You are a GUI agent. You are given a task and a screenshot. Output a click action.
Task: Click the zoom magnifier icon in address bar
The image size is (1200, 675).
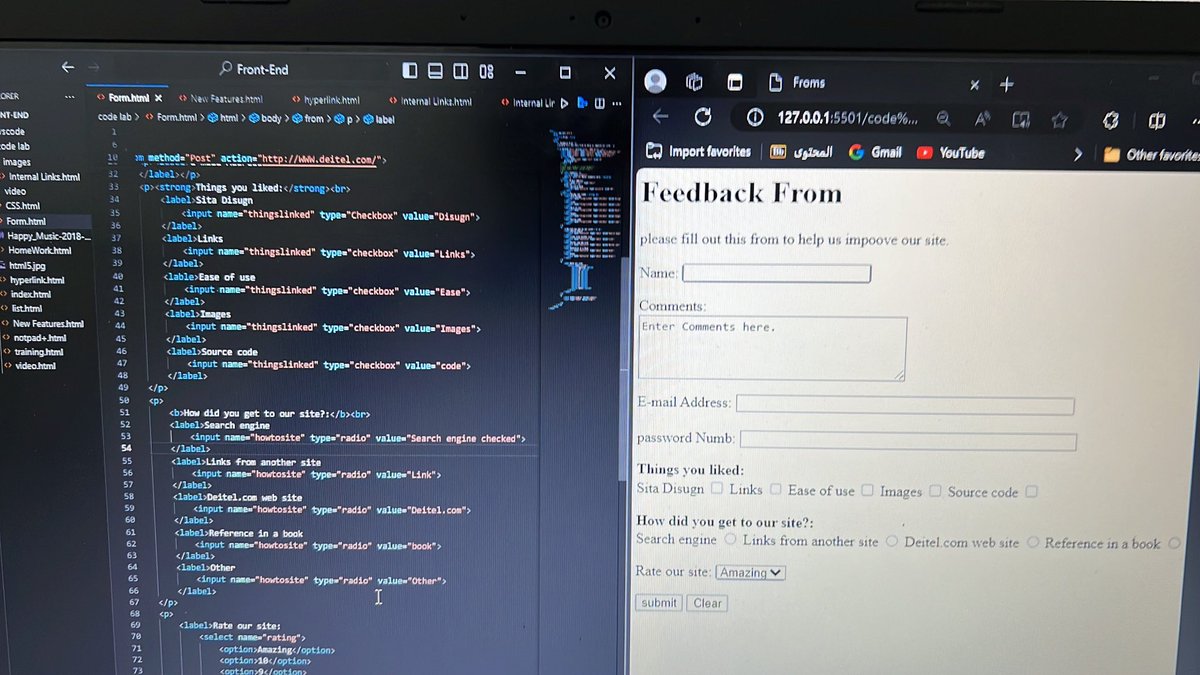pos(943,119)
